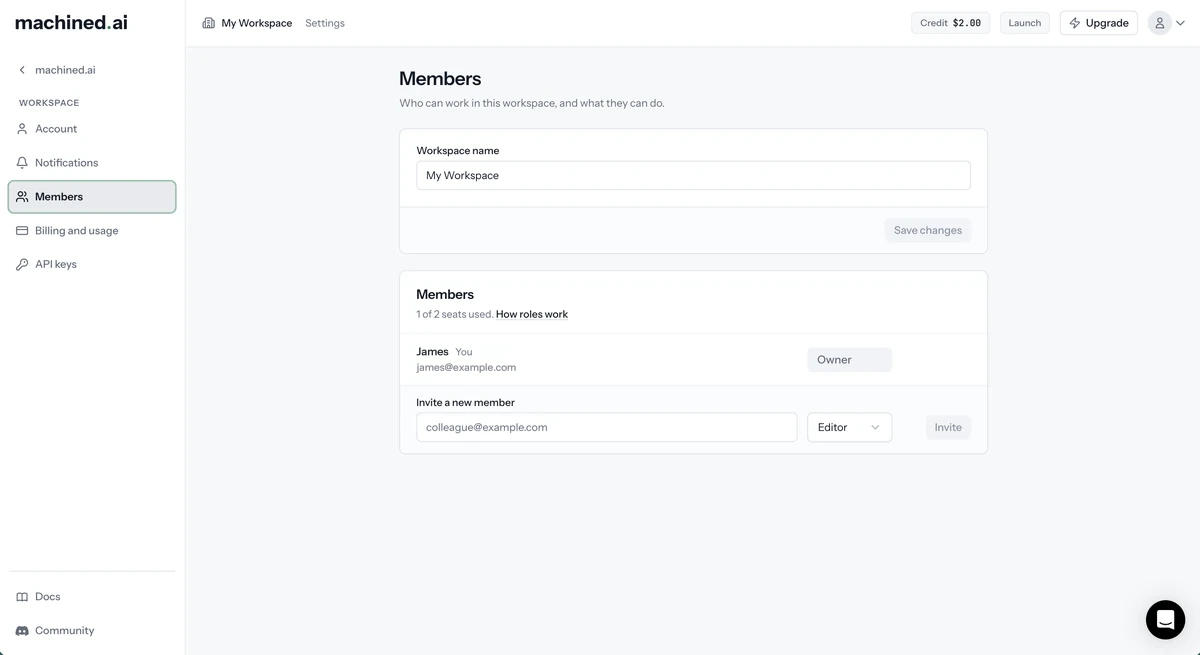The image size is (1200, 655).
Task: Click the Owner role badge
Action: click(849, 360)
